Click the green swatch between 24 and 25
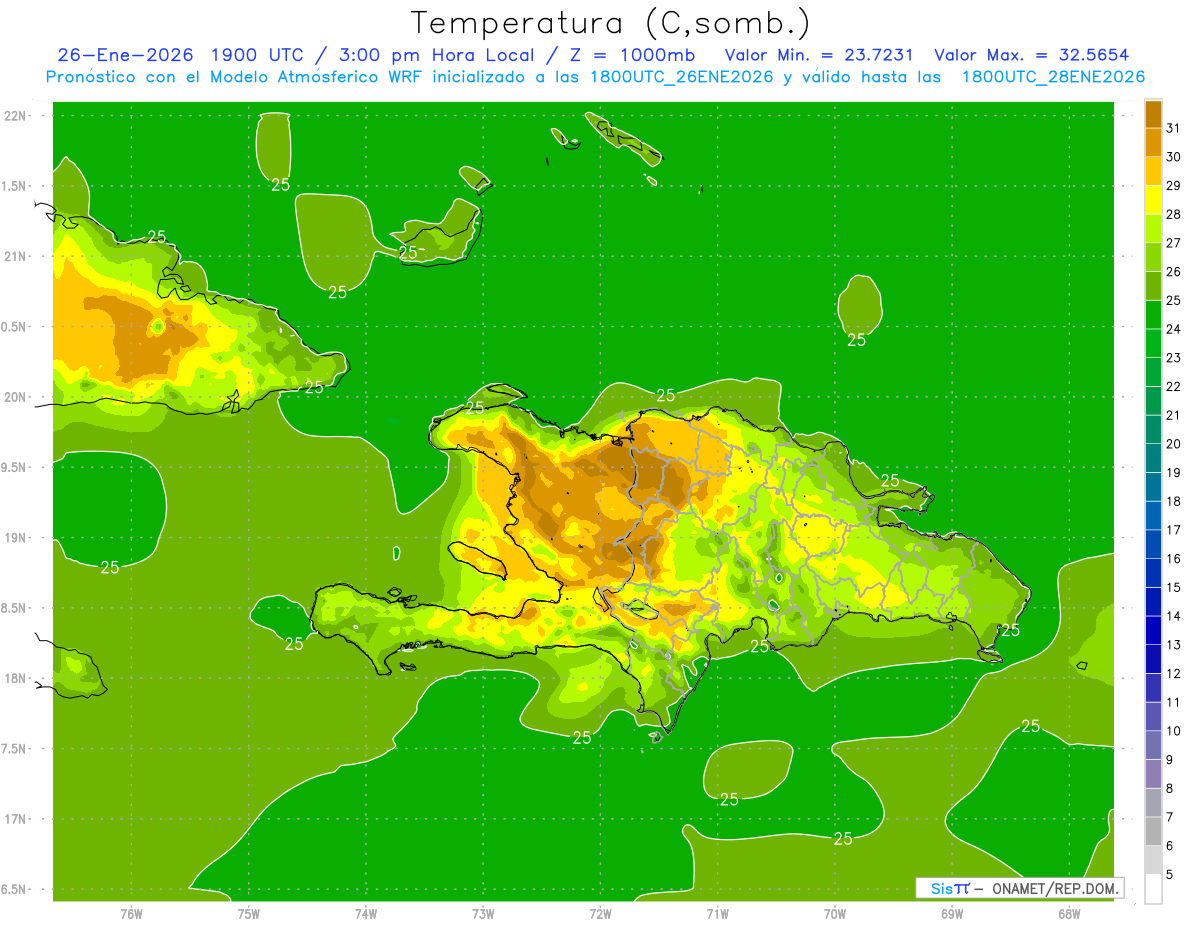The height and width of the screenshot is (927, 1200). click(1153, 315)
